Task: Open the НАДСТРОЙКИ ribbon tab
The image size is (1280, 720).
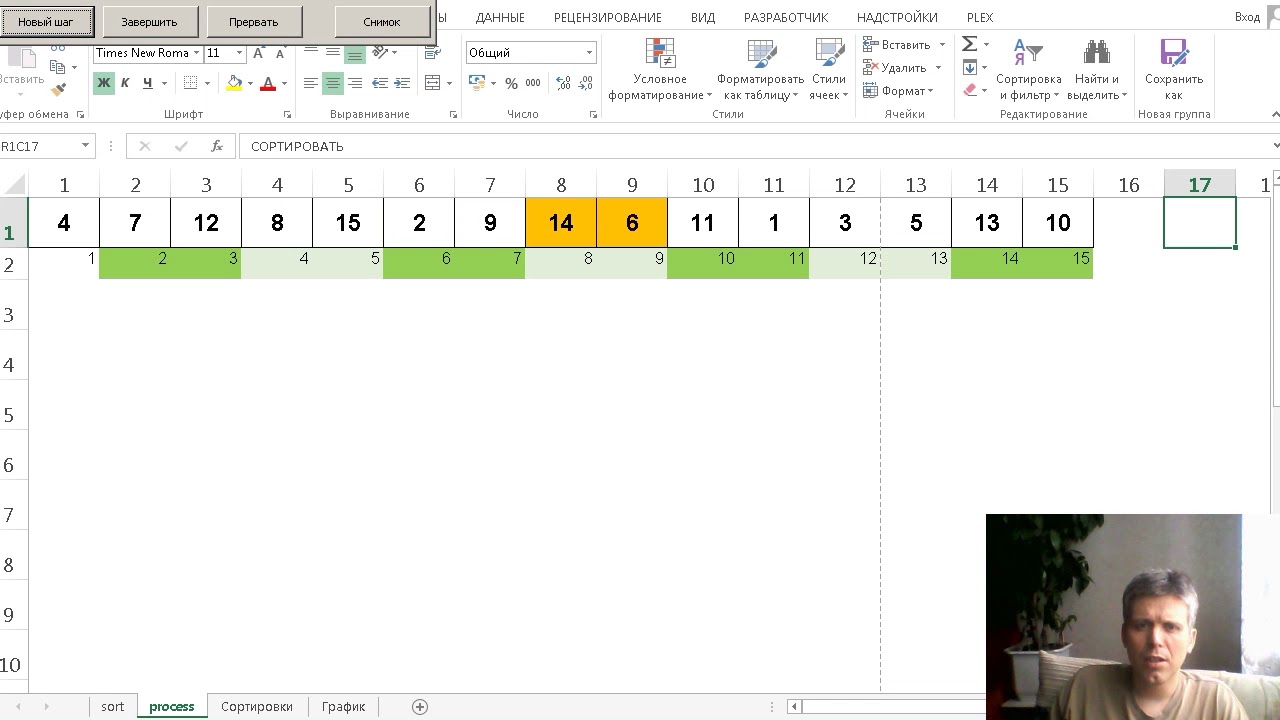Action: [897, 18]
